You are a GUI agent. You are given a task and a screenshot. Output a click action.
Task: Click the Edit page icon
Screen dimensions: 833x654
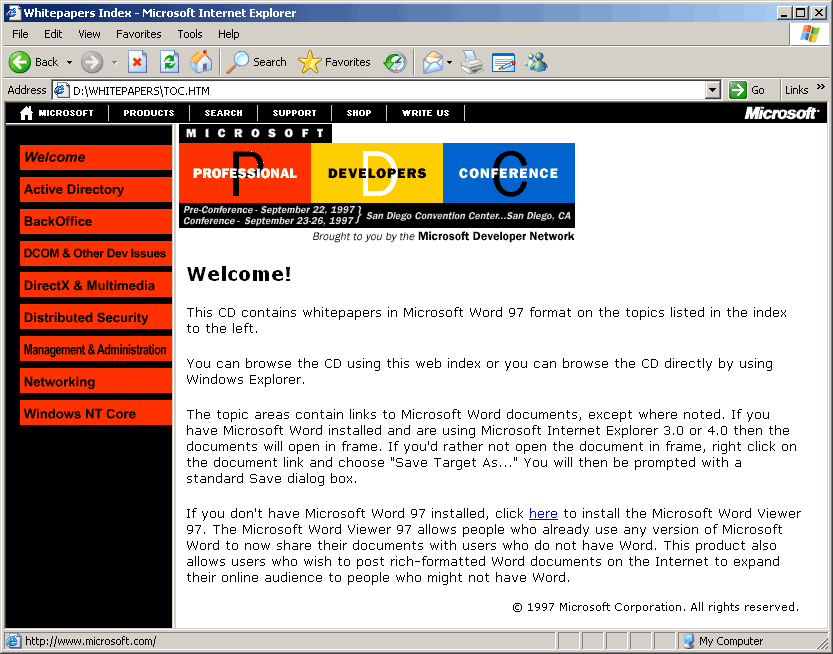pos(503,62)
